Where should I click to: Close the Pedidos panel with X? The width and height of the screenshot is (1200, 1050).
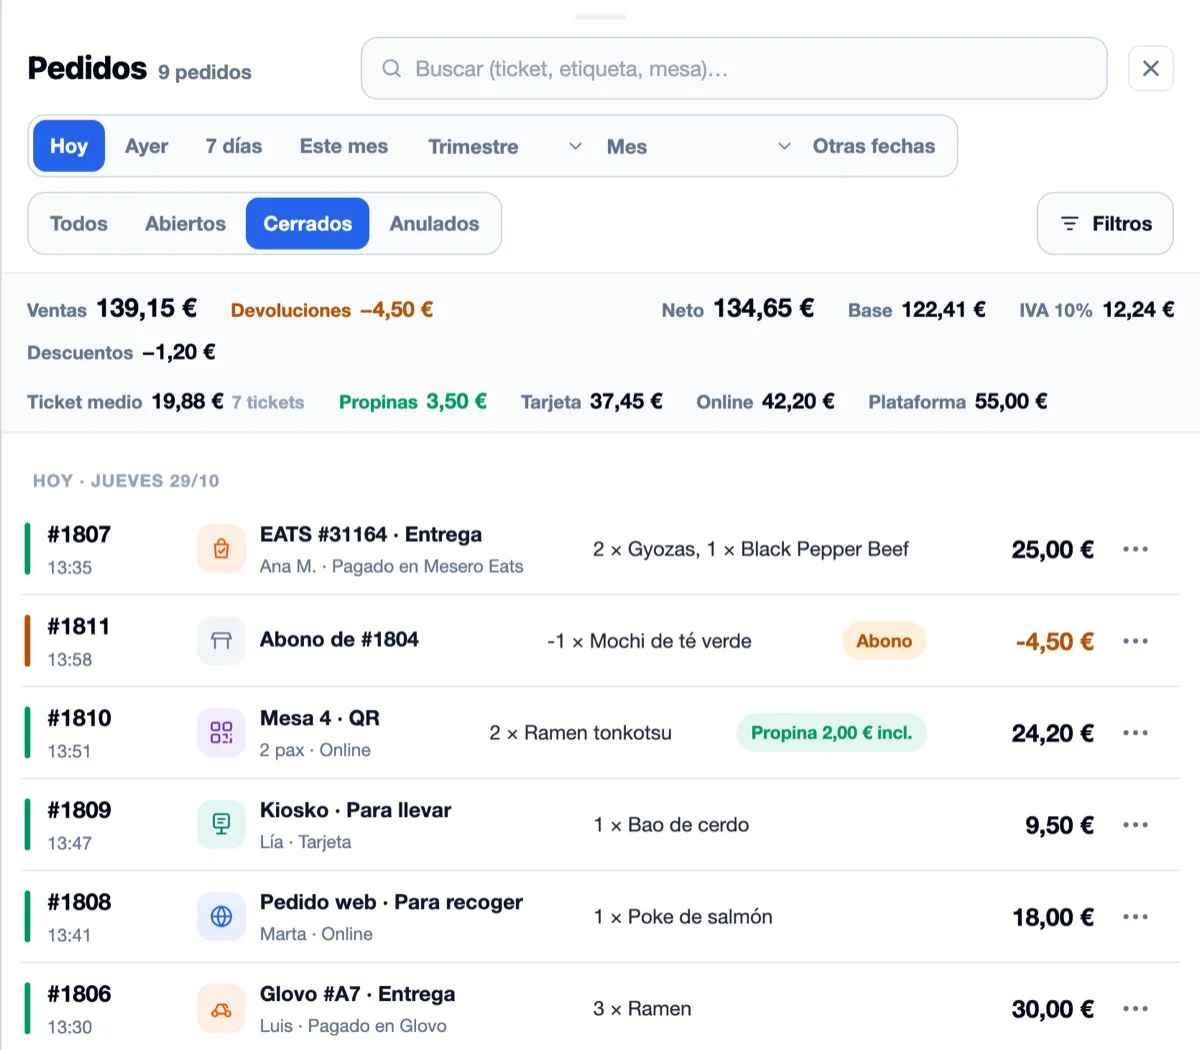pyautogui.click(x=1150, y=68)
